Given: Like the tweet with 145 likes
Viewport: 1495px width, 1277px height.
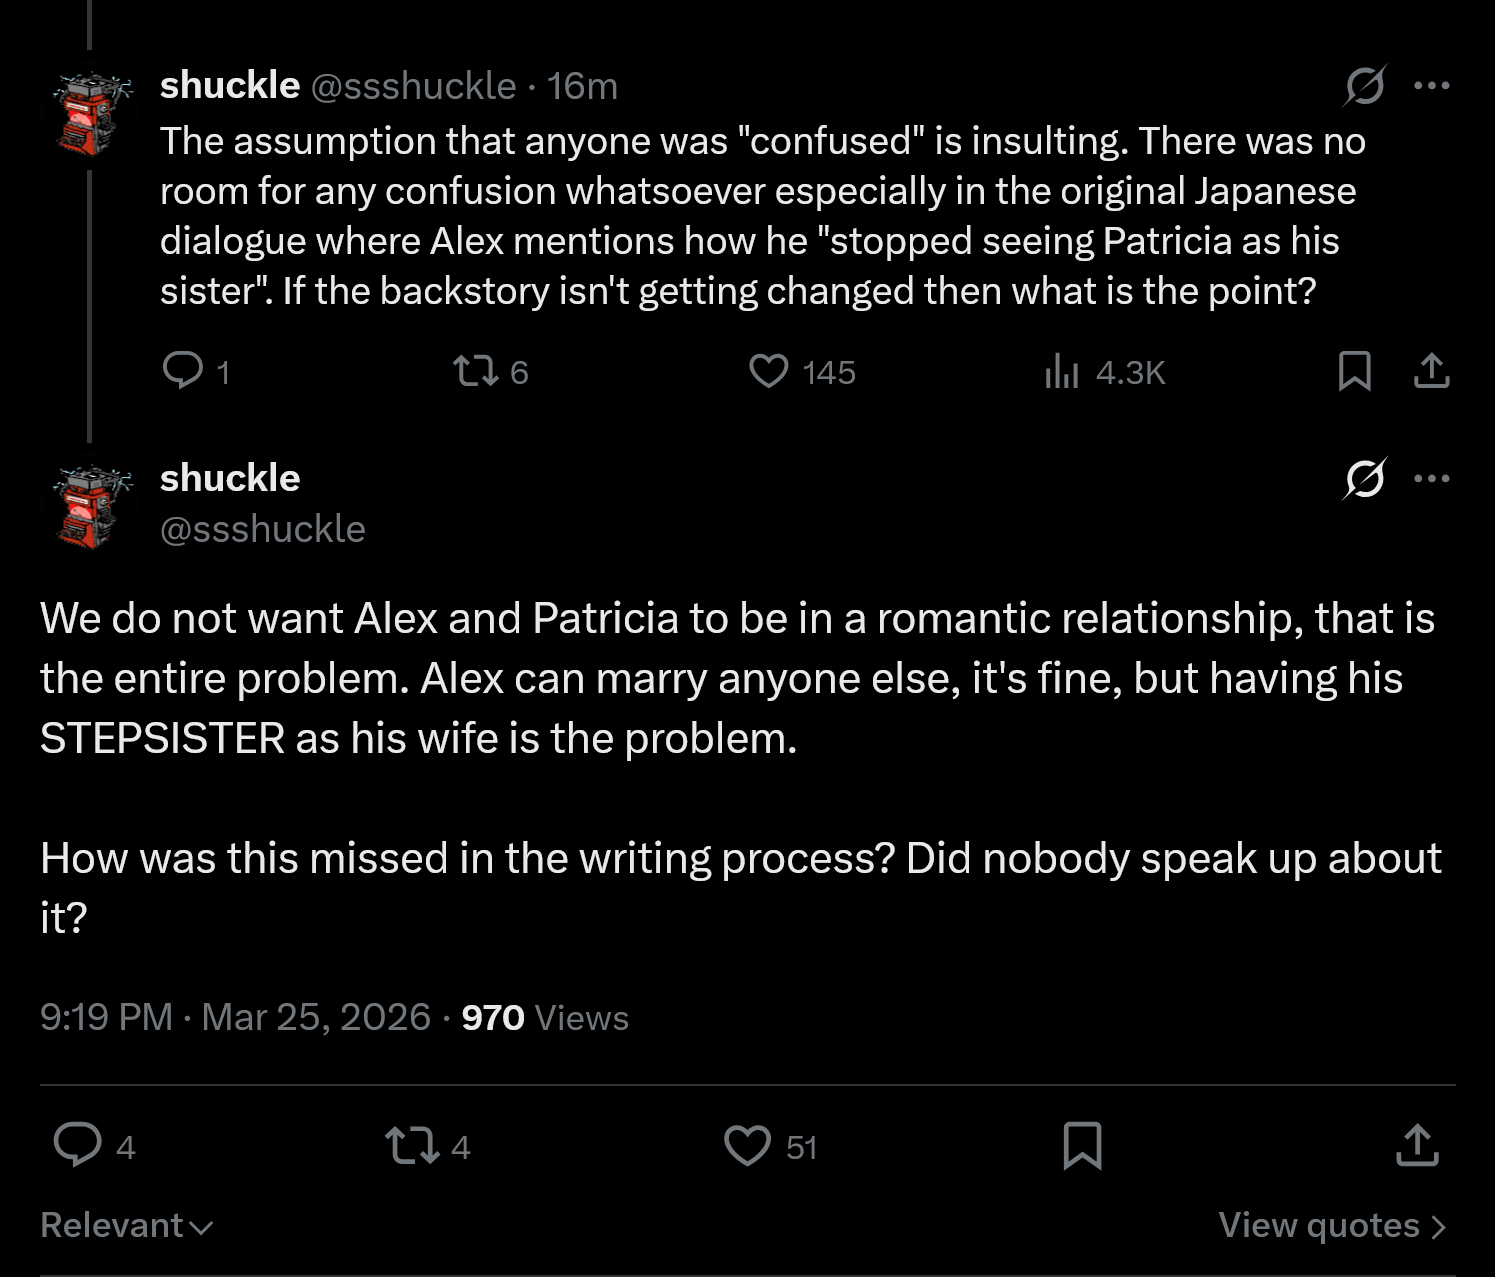Looking at the screenshot, I should point(769,372).
